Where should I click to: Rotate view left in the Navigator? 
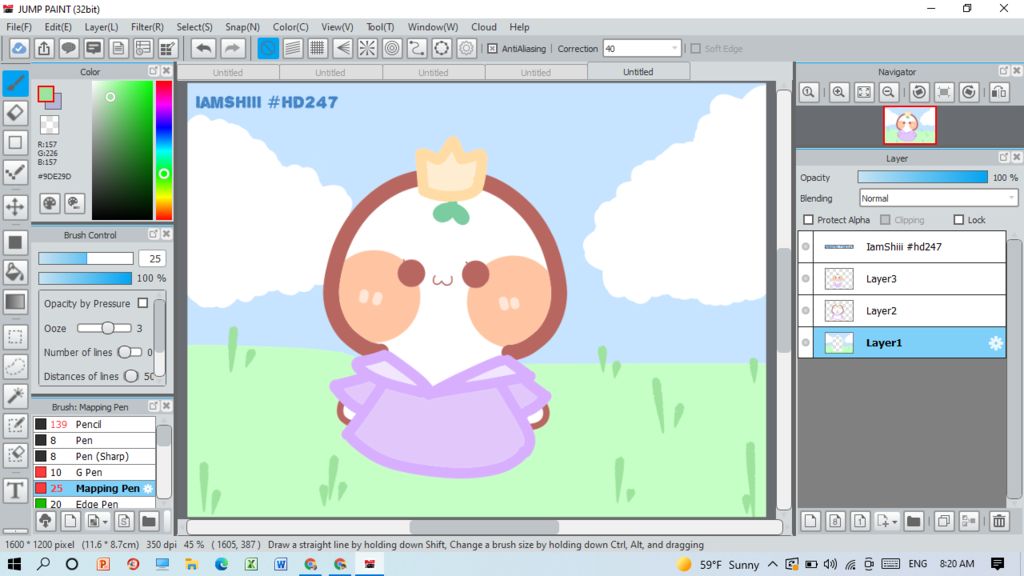coord(919,92)
